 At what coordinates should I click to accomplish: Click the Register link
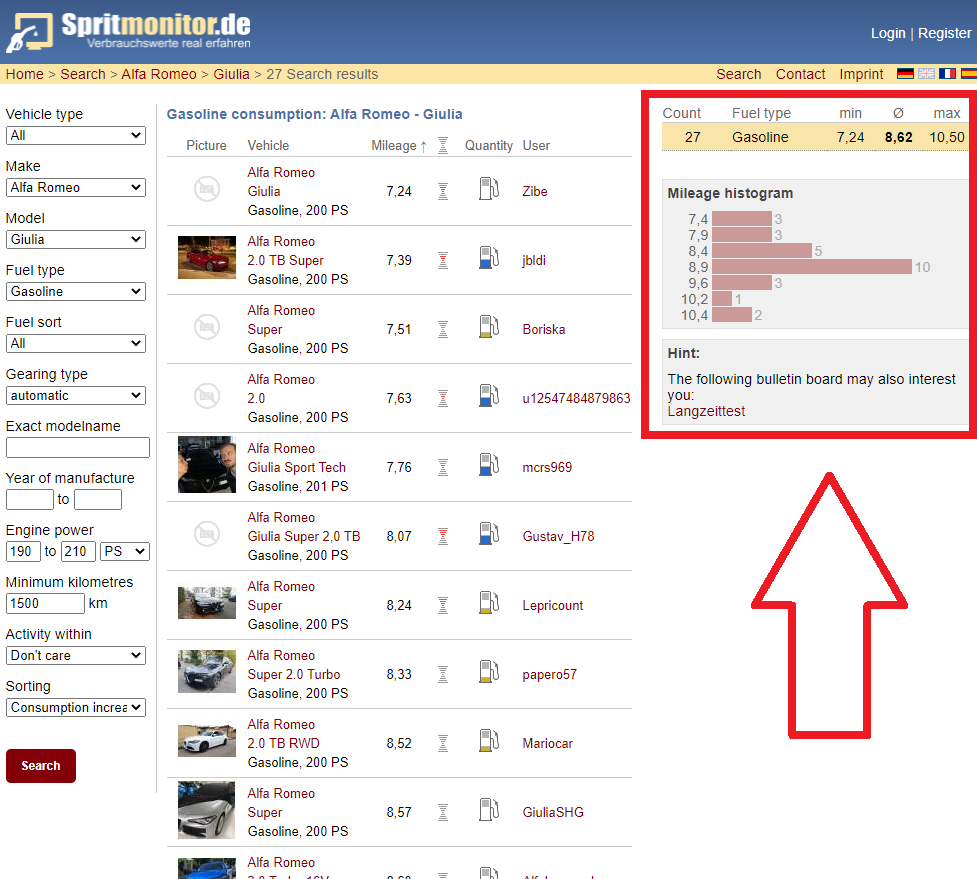tap(945, 33)
